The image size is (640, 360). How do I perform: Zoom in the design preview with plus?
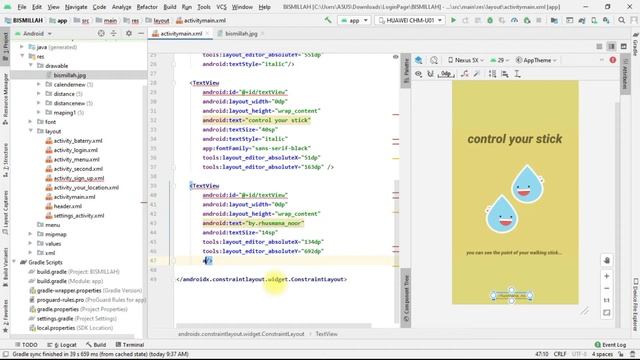tap(607, 276)
